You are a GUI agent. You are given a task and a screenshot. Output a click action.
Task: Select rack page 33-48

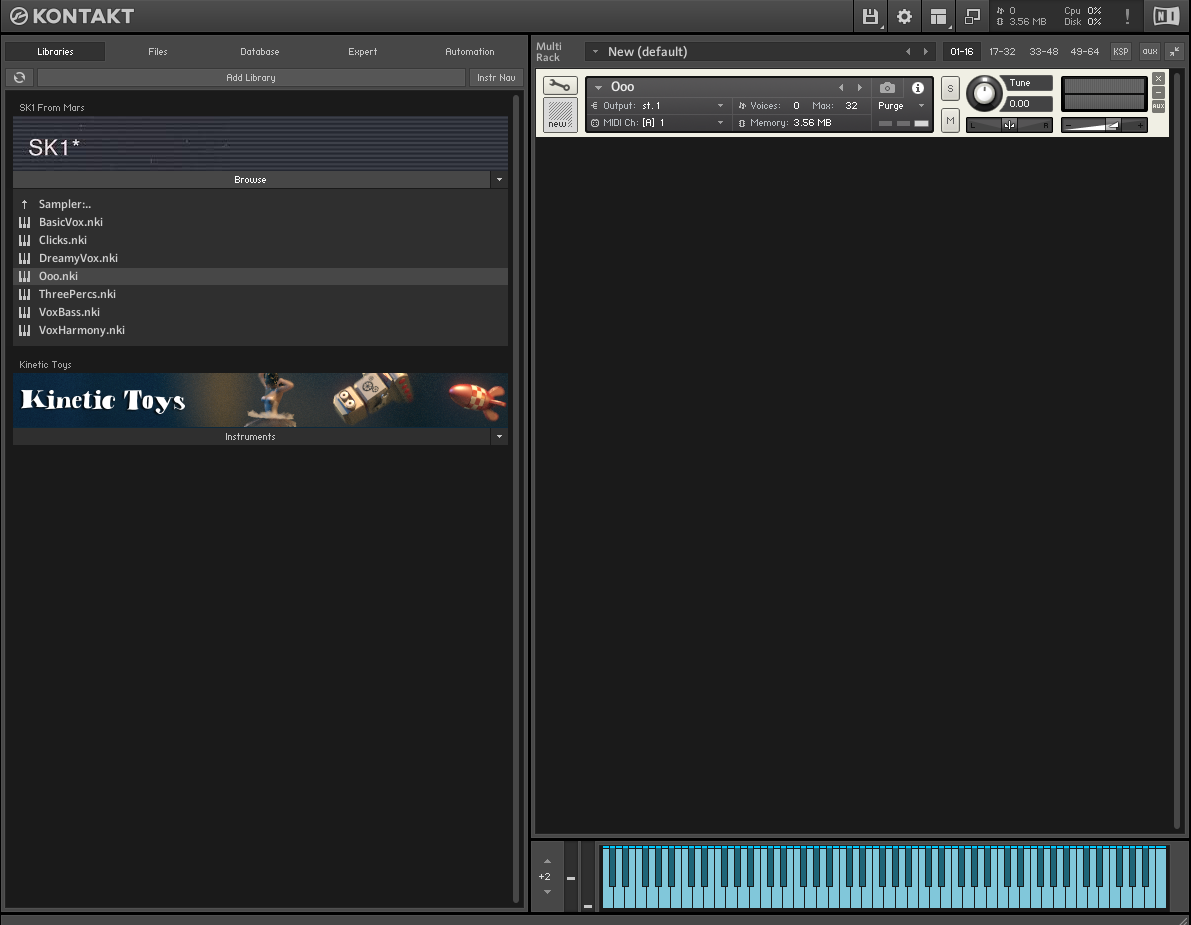[x=1044, y=52]
